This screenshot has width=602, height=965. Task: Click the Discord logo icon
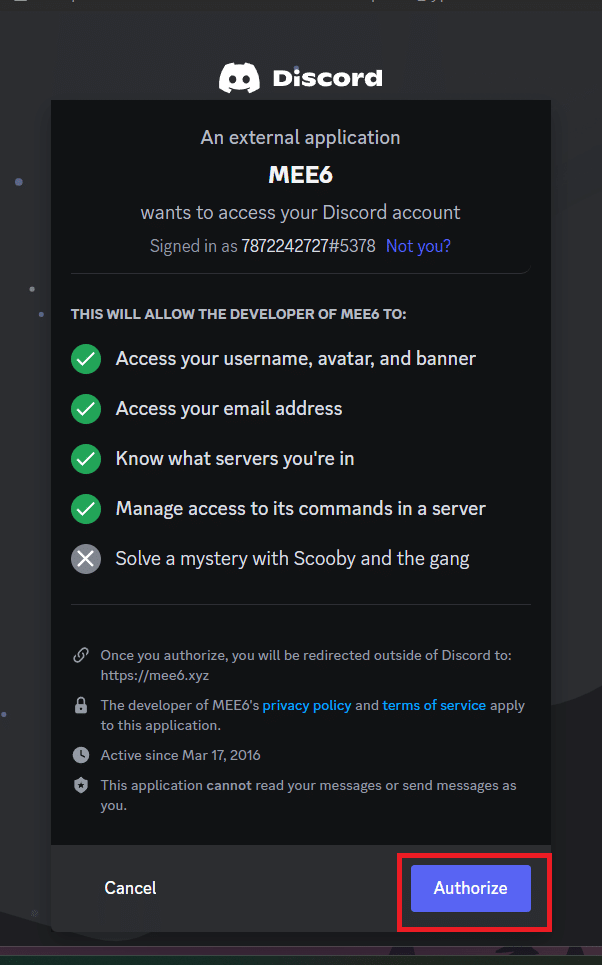239,78
